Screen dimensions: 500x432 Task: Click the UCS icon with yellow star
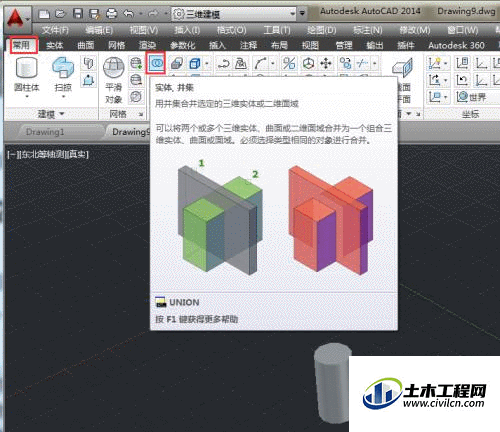435,63
